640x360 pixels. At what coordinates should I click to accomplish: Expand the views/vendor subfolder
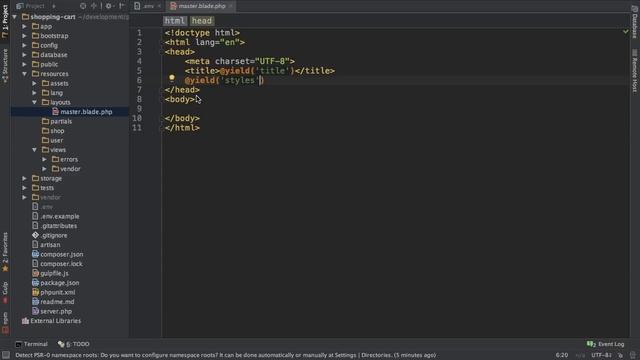pyautogui.click(x=44, y=169)
